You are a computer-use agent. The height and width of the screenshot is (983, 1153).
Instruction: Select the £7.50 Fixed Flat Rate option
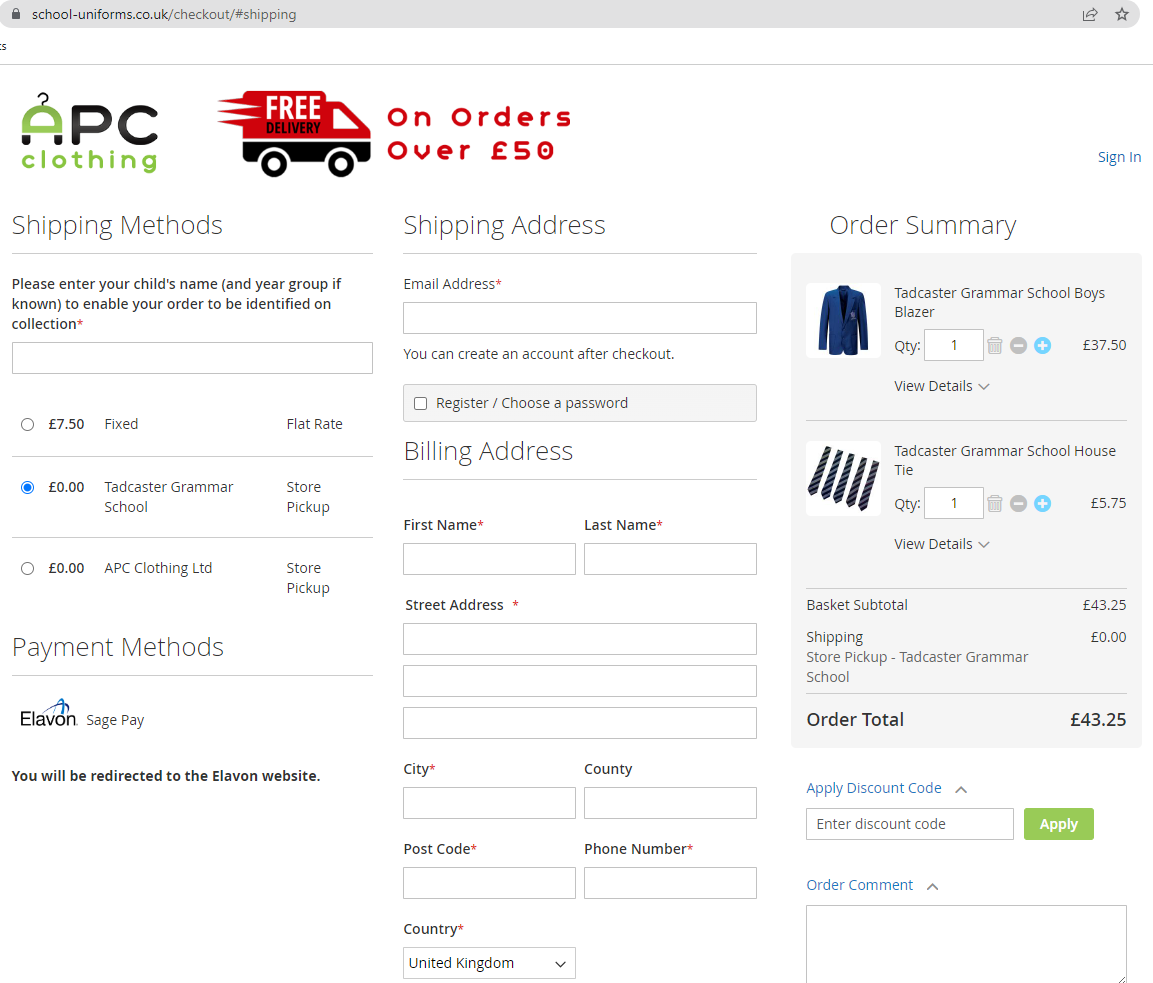[x=27, y=424]
